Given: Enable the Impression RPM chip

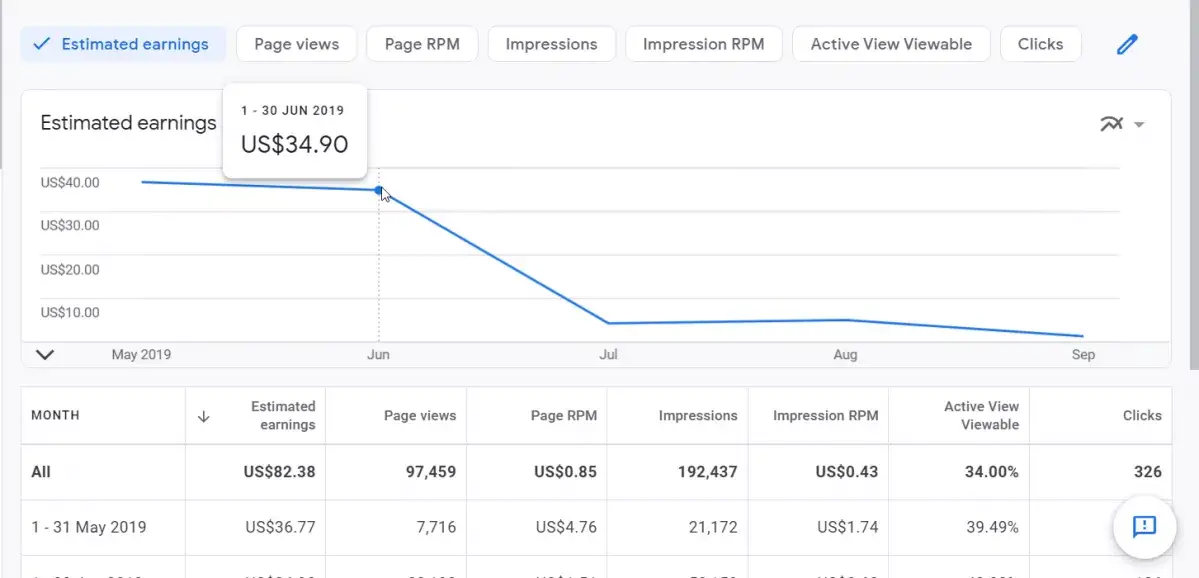Looking at the screenshot, I should [x=703, y=44].
